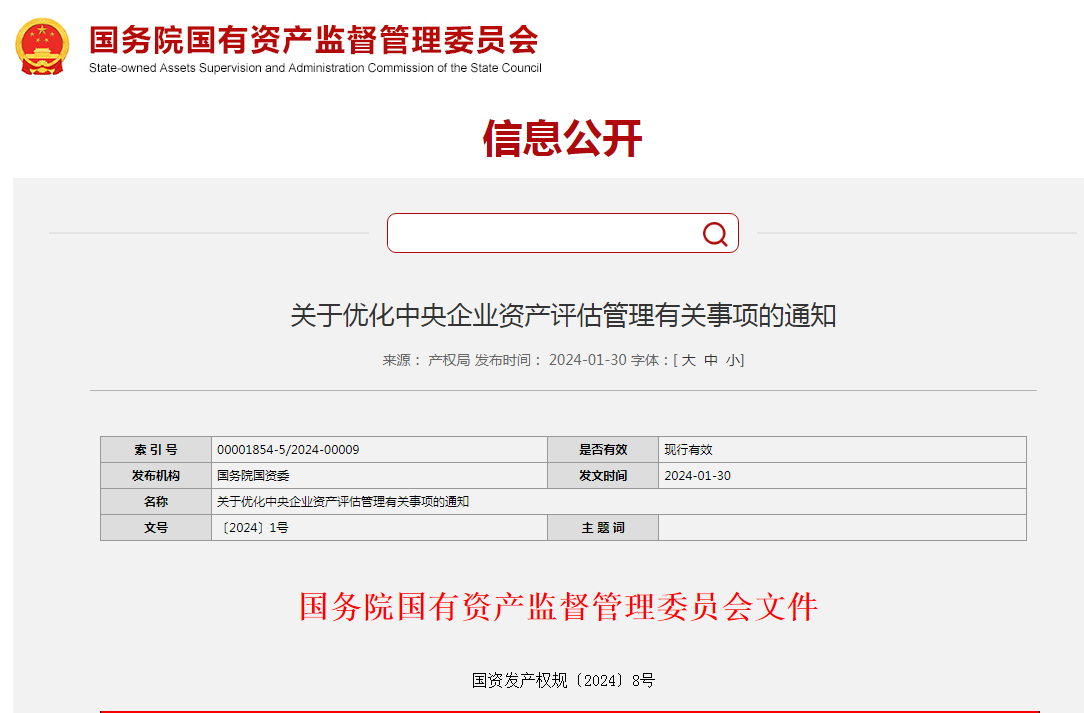This screenshot has width=1084, height=713.
Task: Click the 文号 label cell
Action: click(156, 528)
